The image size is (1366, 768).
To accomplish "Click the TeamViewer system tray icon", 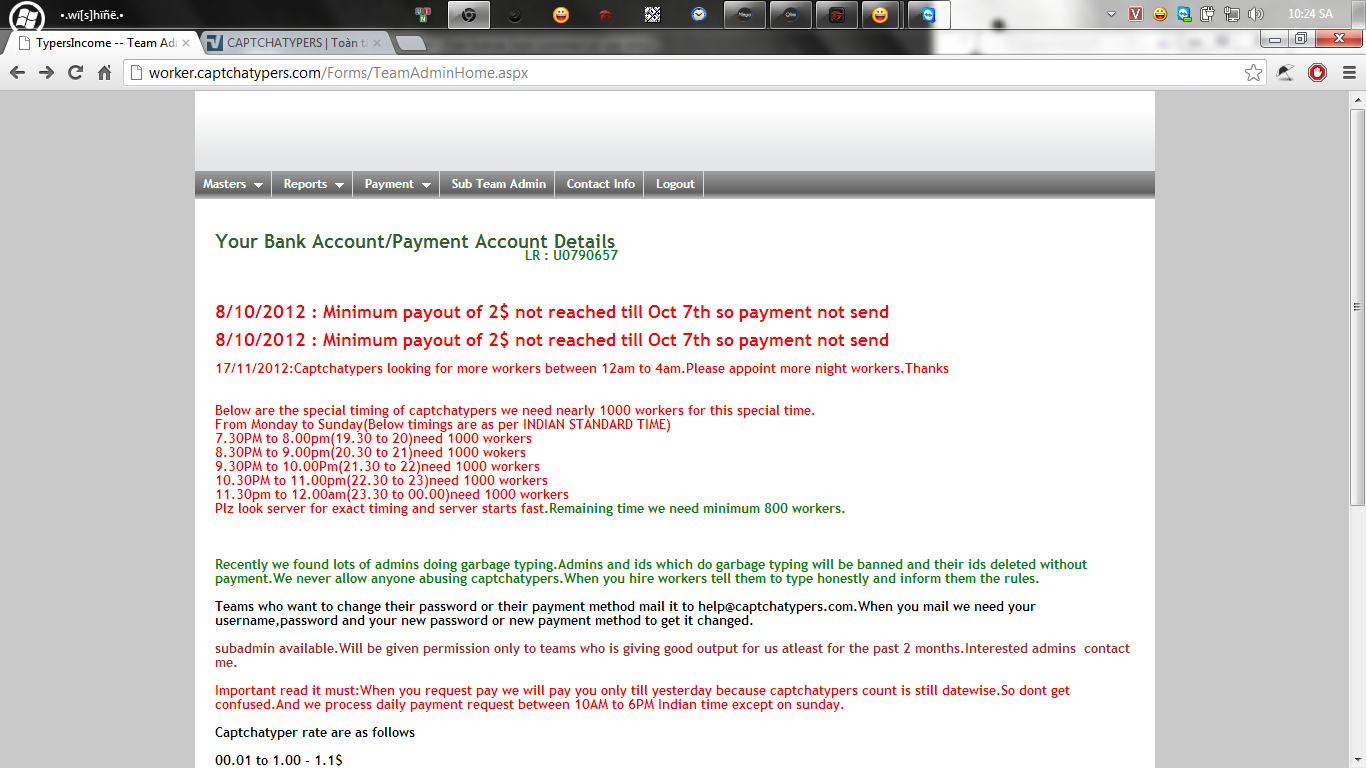I will click(1184, 14).
